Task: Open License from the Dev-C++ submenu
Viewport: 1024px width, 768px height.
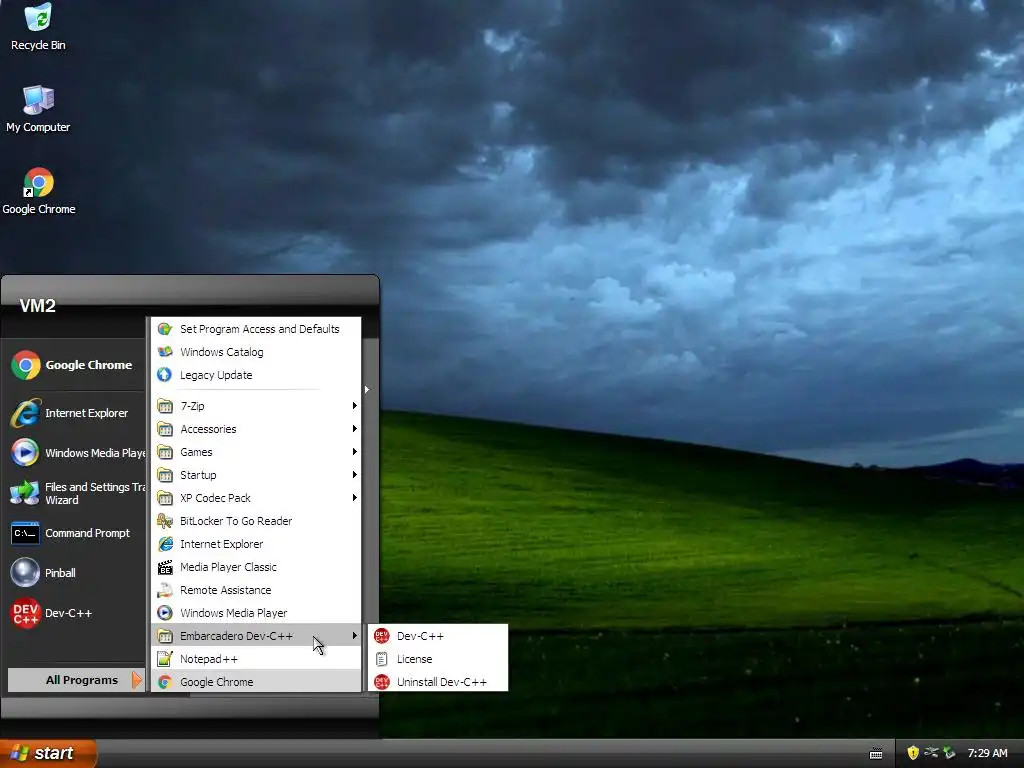Action: click(438, 659)
